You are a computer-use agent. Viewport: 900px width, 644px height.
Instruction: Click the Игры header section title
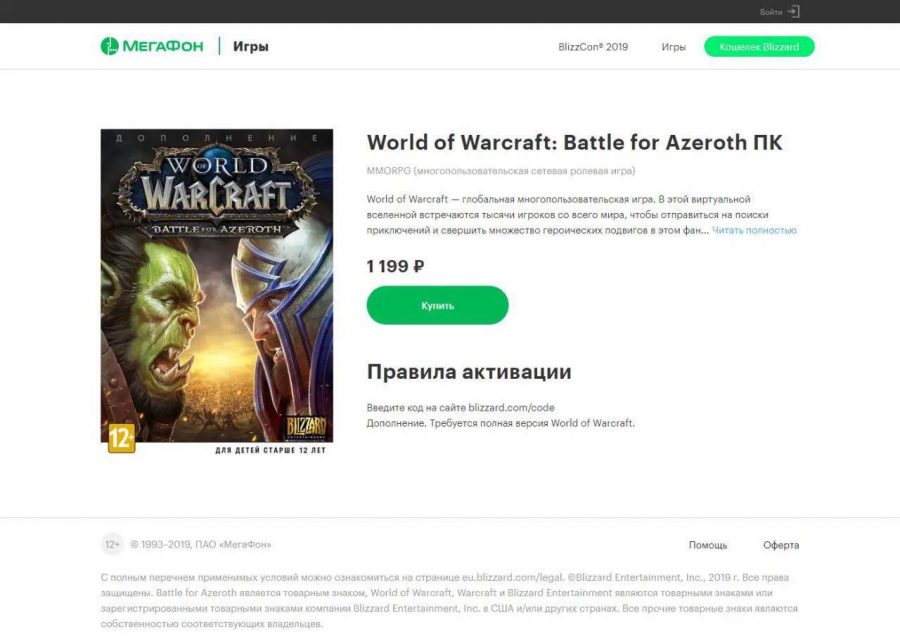(x=251, y=46)
